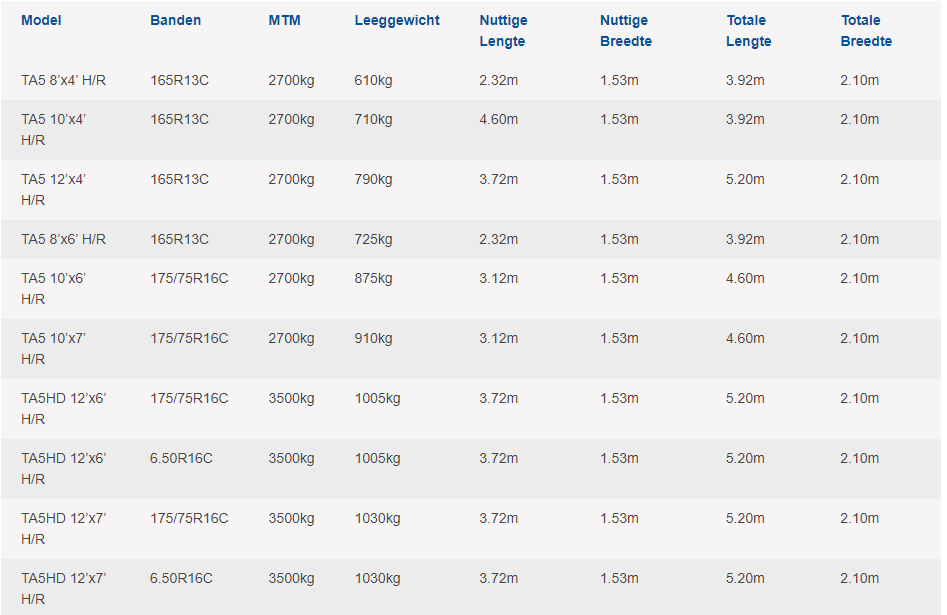
Task: Click the 725kg weight cell
Action: pos(373,239)
